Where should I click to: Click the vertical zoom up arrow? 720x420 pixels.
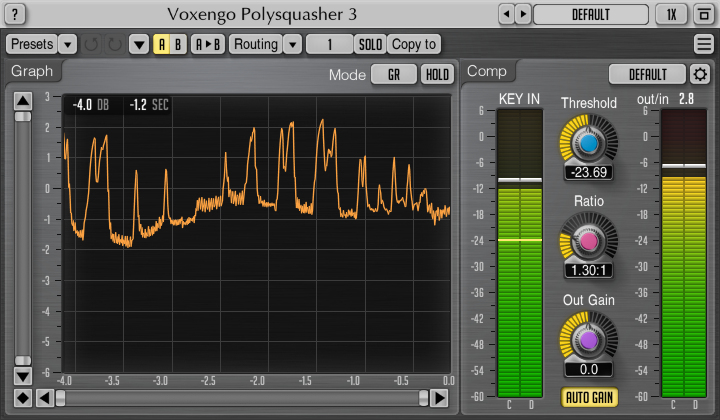point(22,101)
